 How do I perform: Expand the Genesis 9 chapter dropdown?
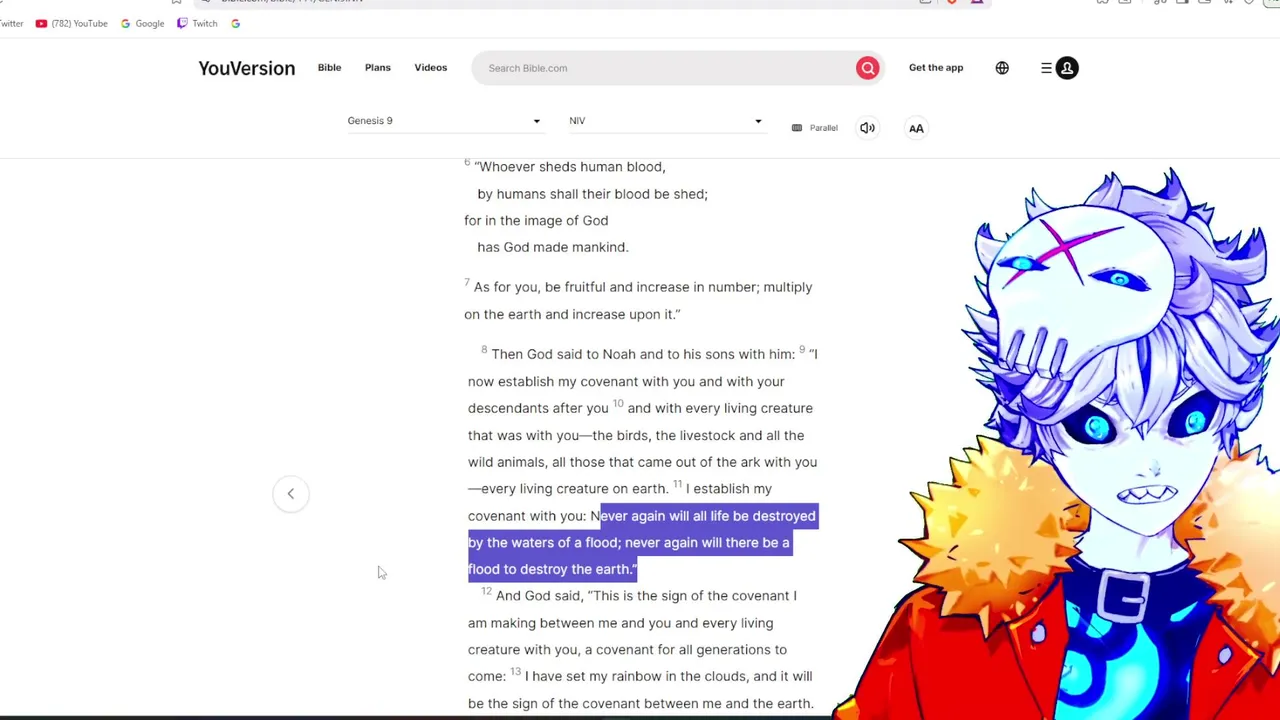444,121
